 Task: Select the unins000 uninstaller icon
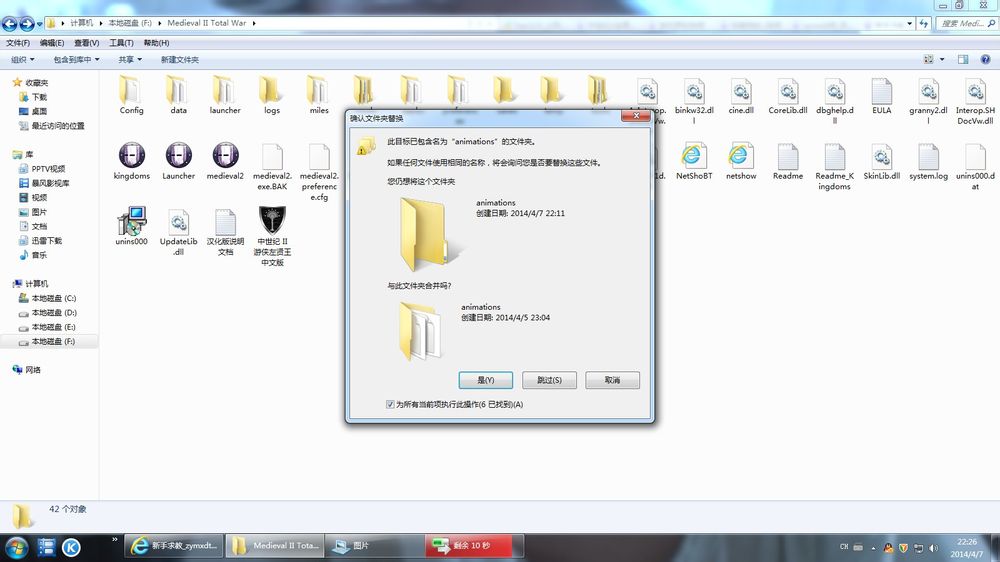click(131, 226)
